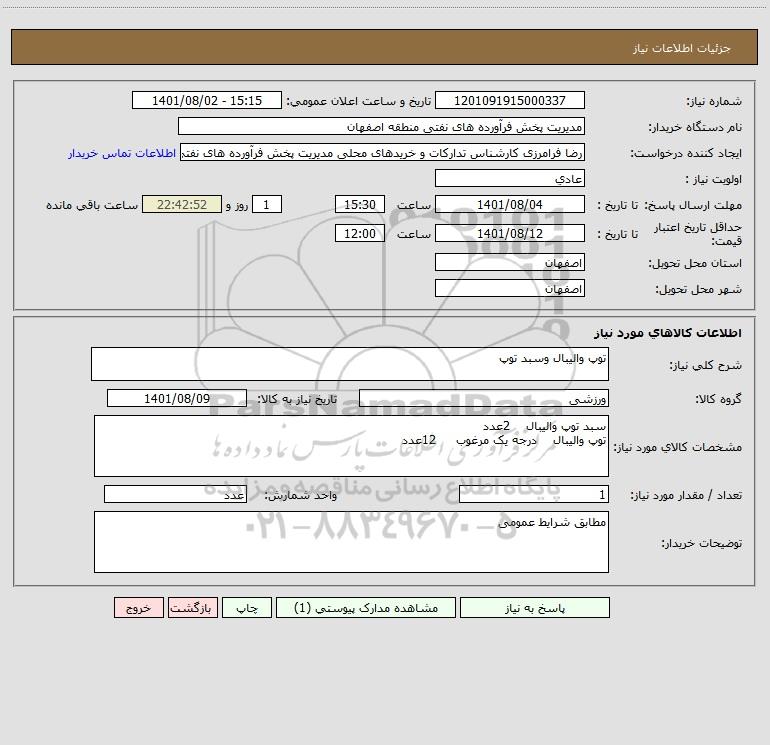Viewport: 770px width, 745px height.
Task: Click the price validity time 12:00
Action: 359,233
